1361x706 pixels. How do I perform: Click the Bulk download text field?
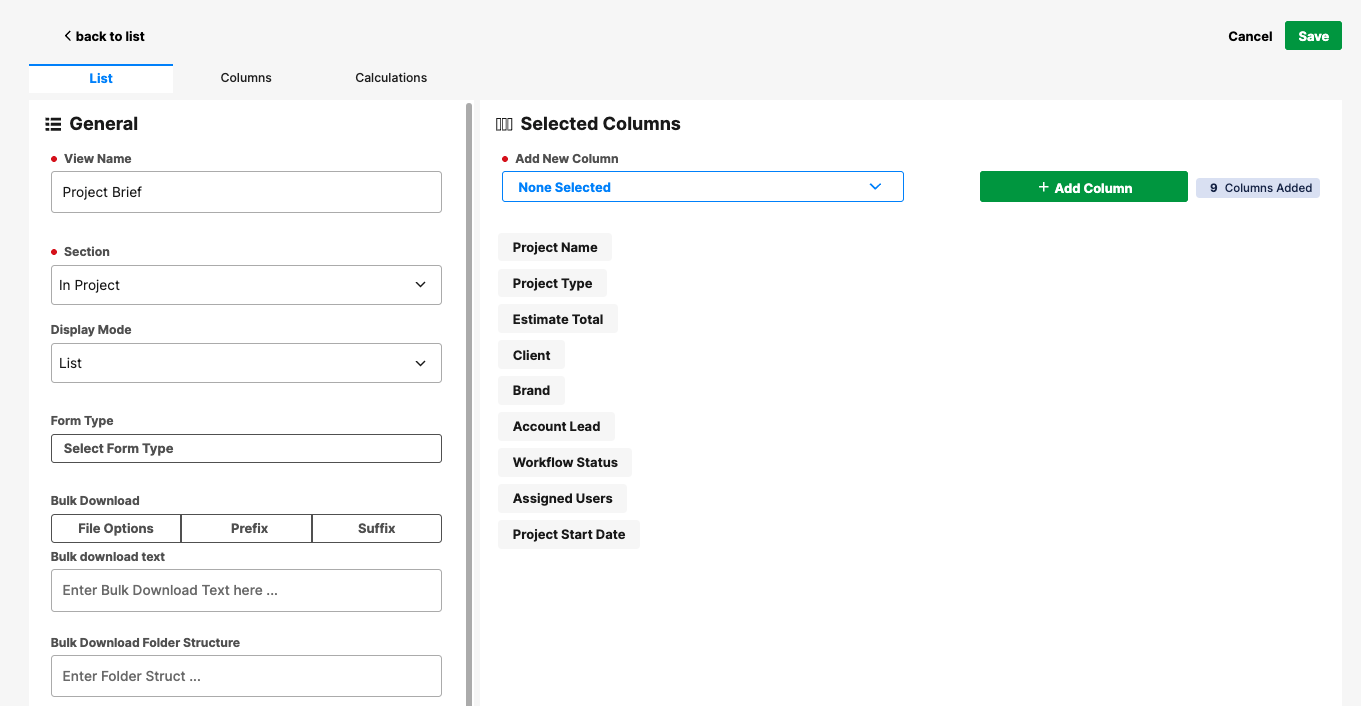pos(246,591)
